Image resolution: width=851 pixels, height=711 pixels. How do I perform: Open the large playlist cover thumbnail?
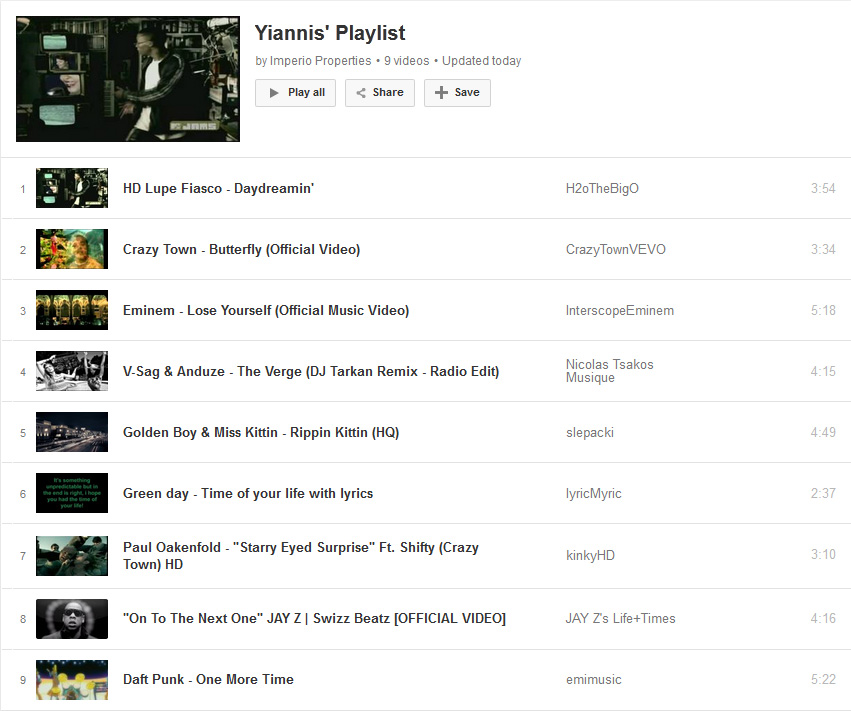(x=128, y=79)
